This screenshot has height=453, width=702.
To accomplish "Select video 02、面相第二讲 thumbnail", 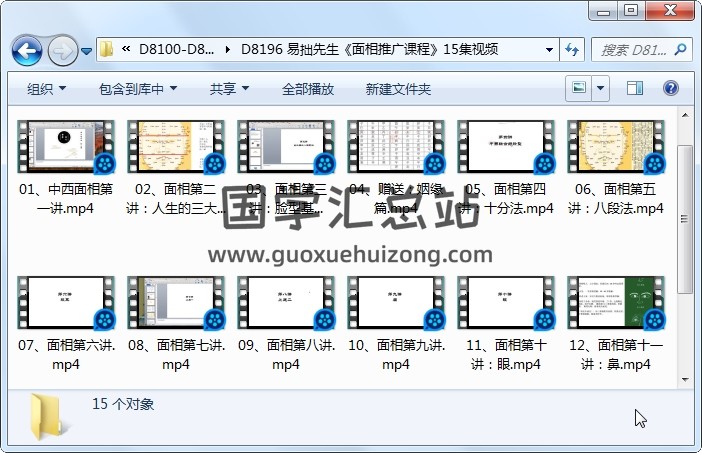I will click(176, 147).
